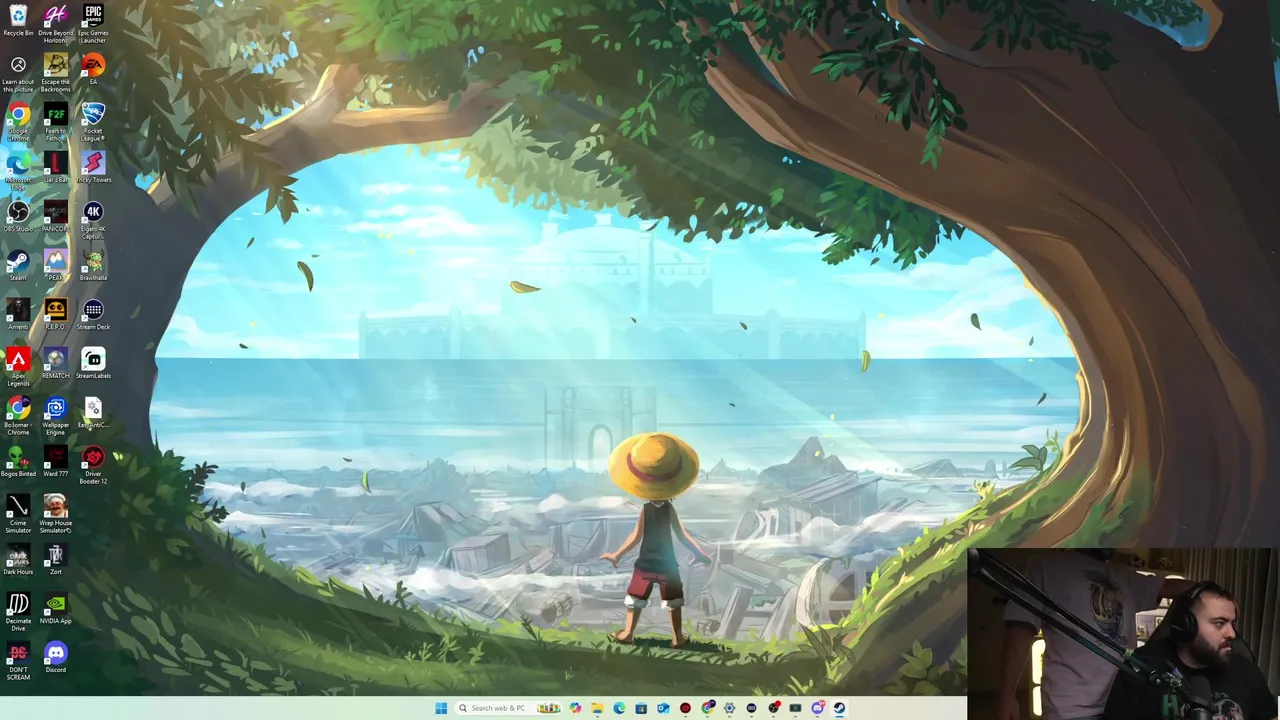
Task: Launch Brawlhalla desktop shortcut
Action: click(93, 265)
